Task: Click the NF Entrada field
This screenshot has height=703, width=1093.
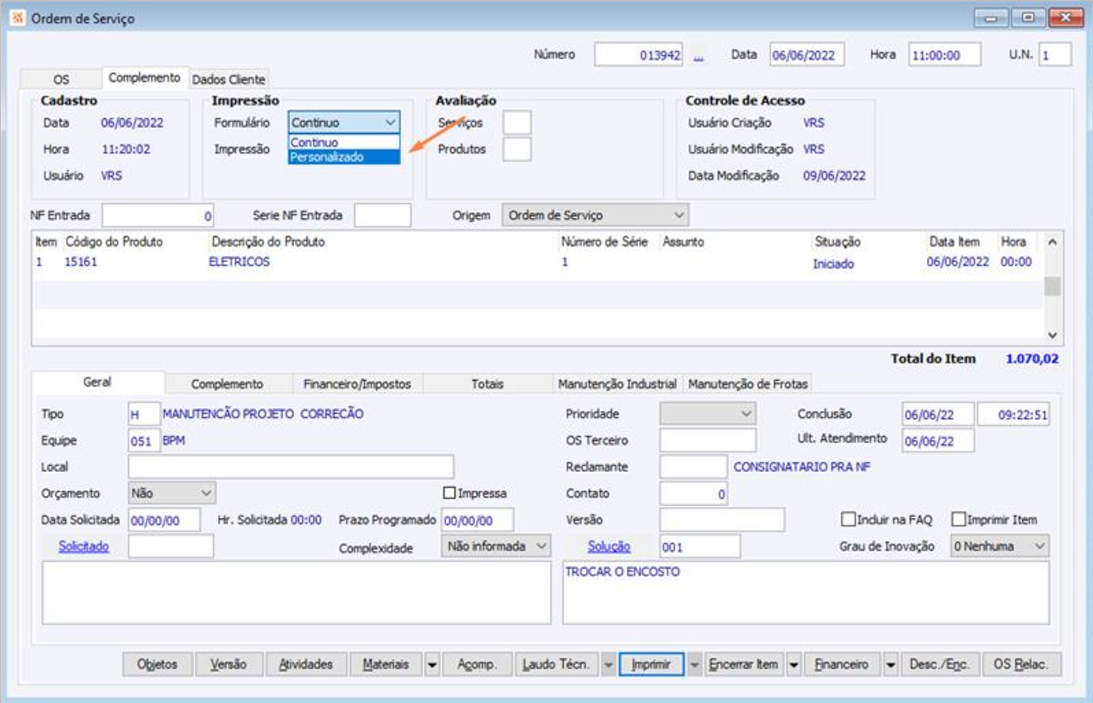Action: click(x=158, y=215)
